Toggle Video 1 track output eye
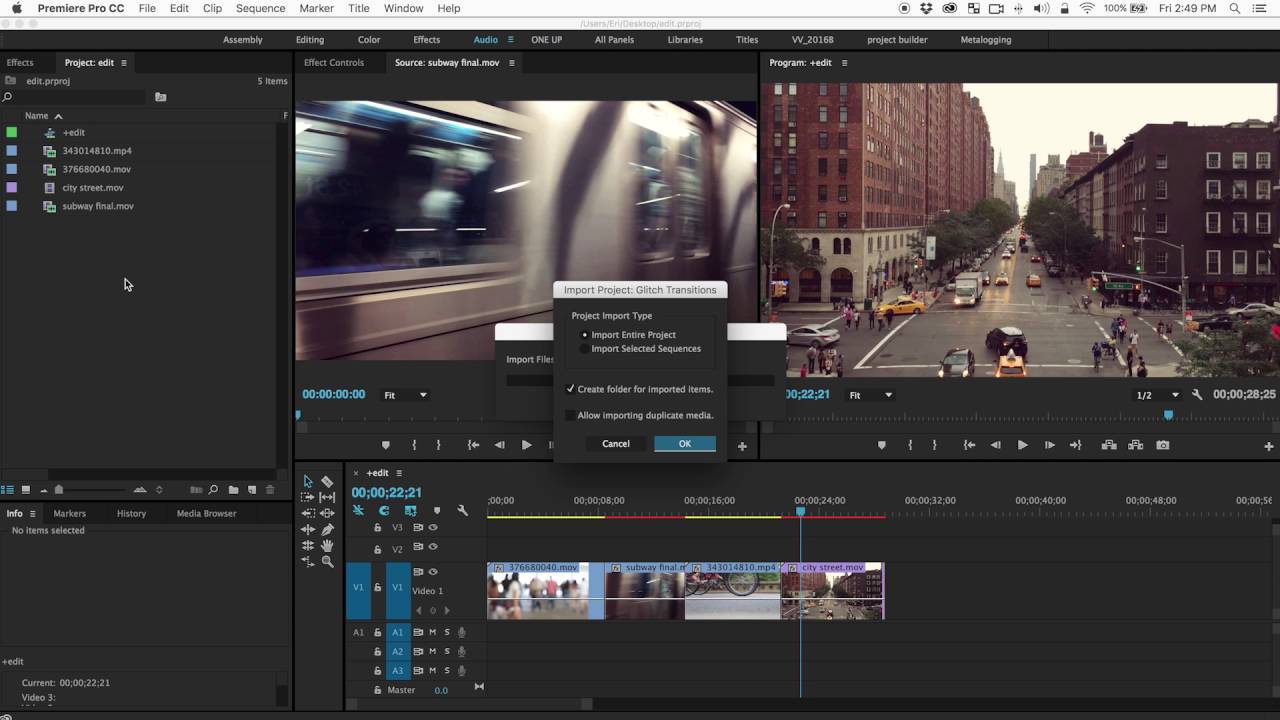Viewport: 1280px width, 720px height. click(433, 572)
